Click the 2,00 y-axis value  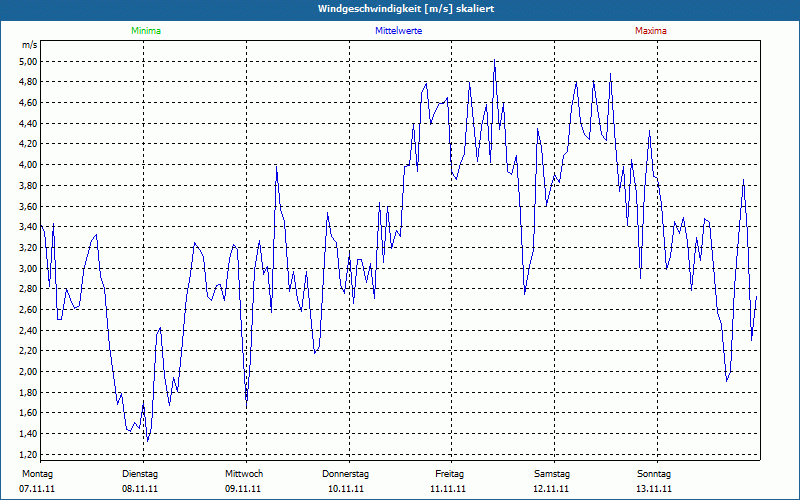point(30,371)
